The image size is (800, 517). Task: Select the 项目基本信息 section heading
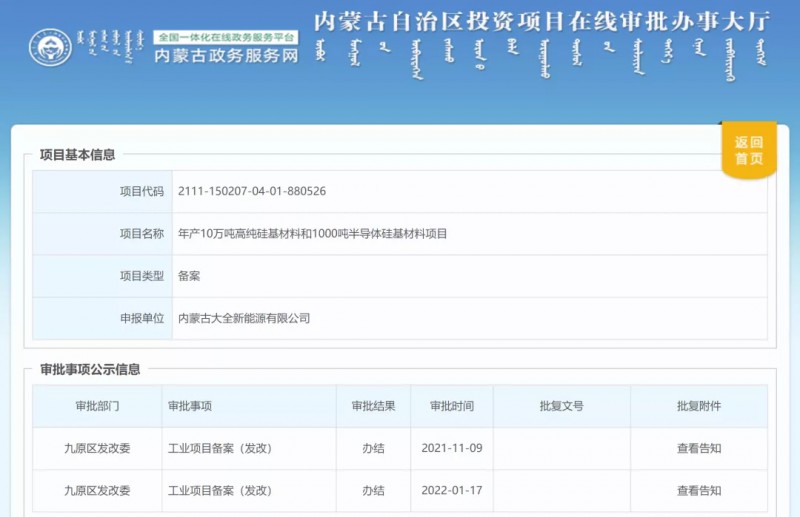(x=77, y=155)
